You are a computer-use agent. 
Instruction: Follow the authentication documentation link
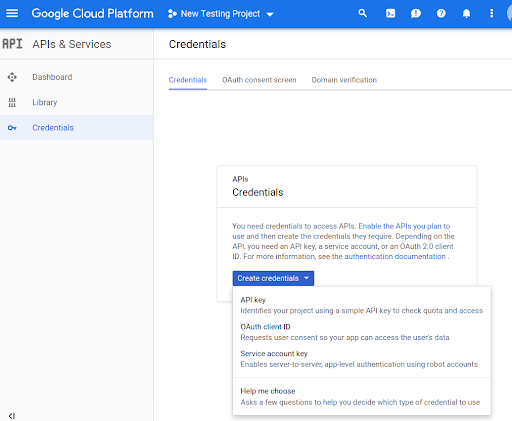click(395, 256)
